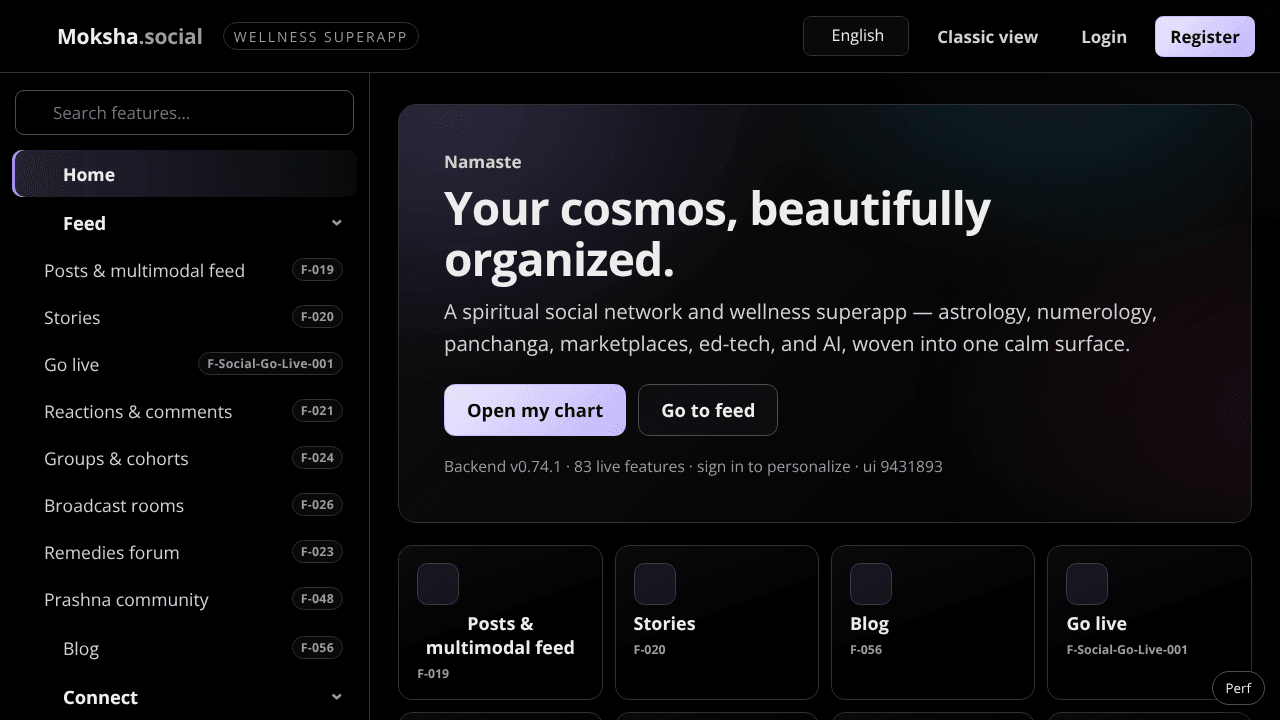Collapse the Feed section chevron
This screenshot has height=720, width=1280.
point(337,223)
